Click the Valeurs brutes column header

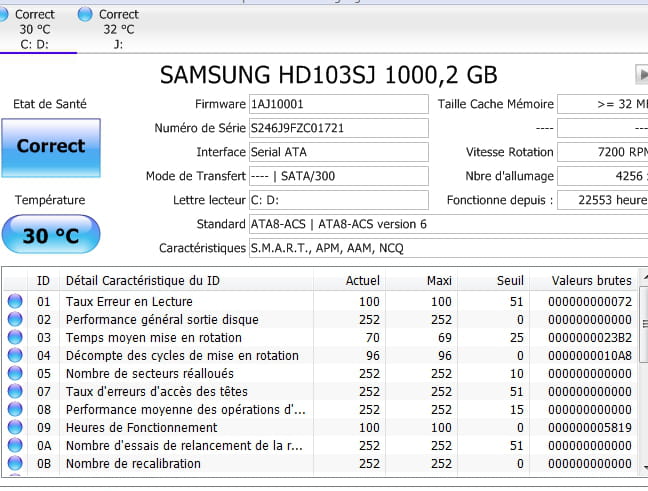click(583, 281)
